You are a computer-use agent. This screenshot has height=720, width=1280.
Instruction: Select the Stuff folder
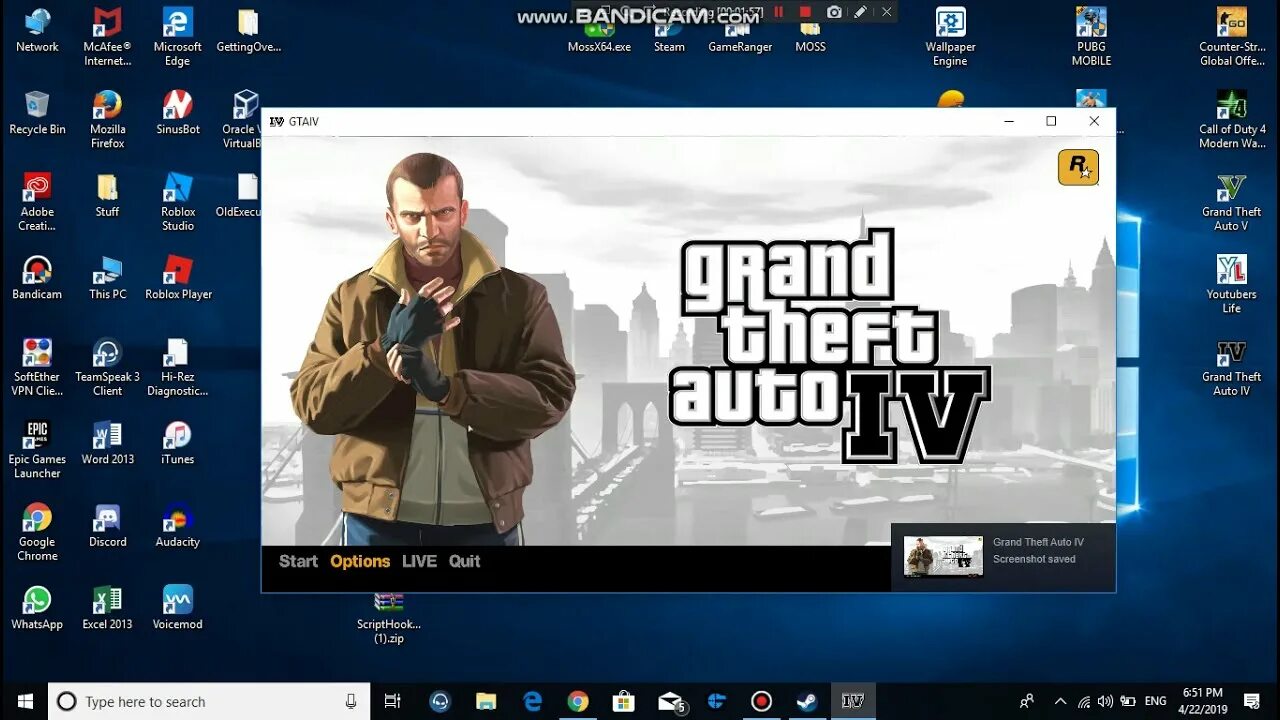click(107, 195)
